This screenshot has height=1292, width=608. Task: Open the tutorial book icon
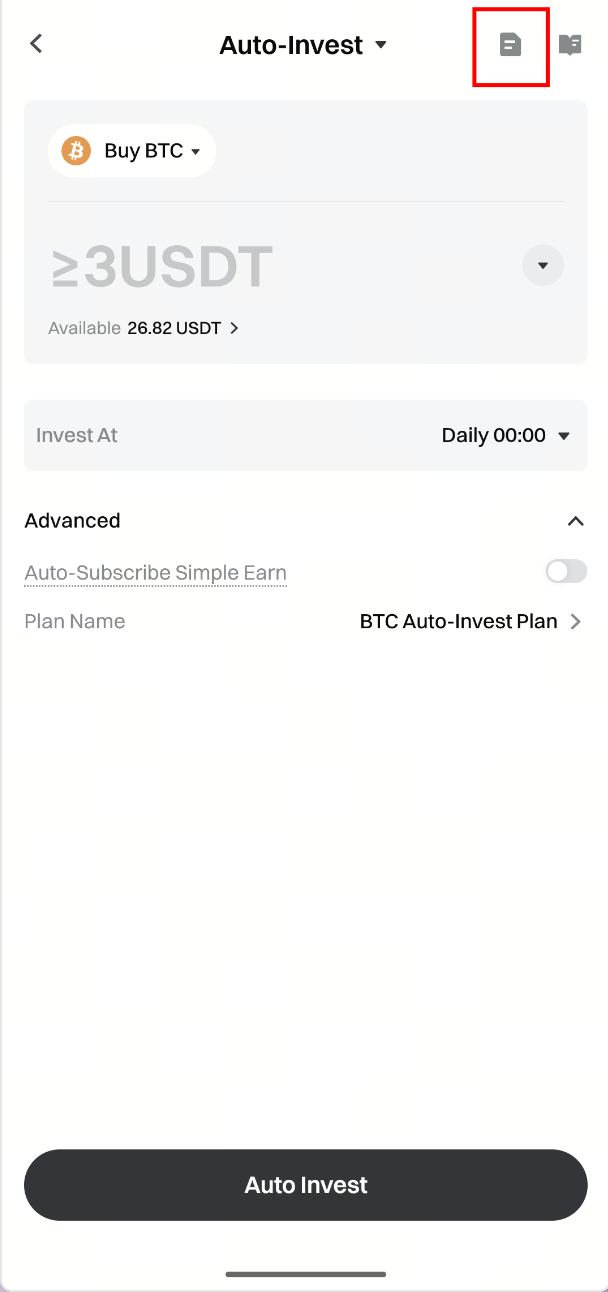(x=570, y=45)
